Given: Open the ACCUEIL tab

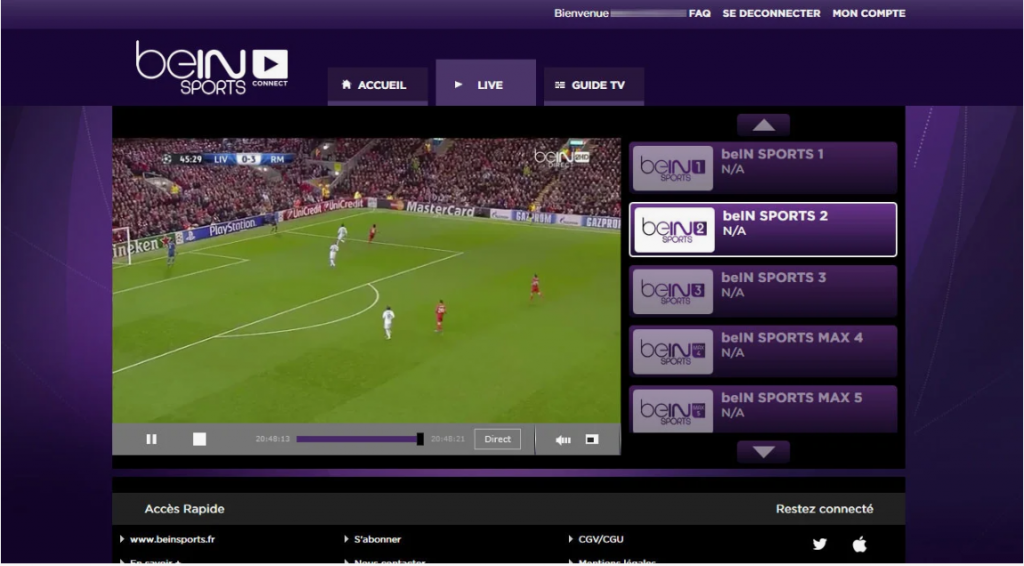Looking at the screenshot, I should point(377,86).
